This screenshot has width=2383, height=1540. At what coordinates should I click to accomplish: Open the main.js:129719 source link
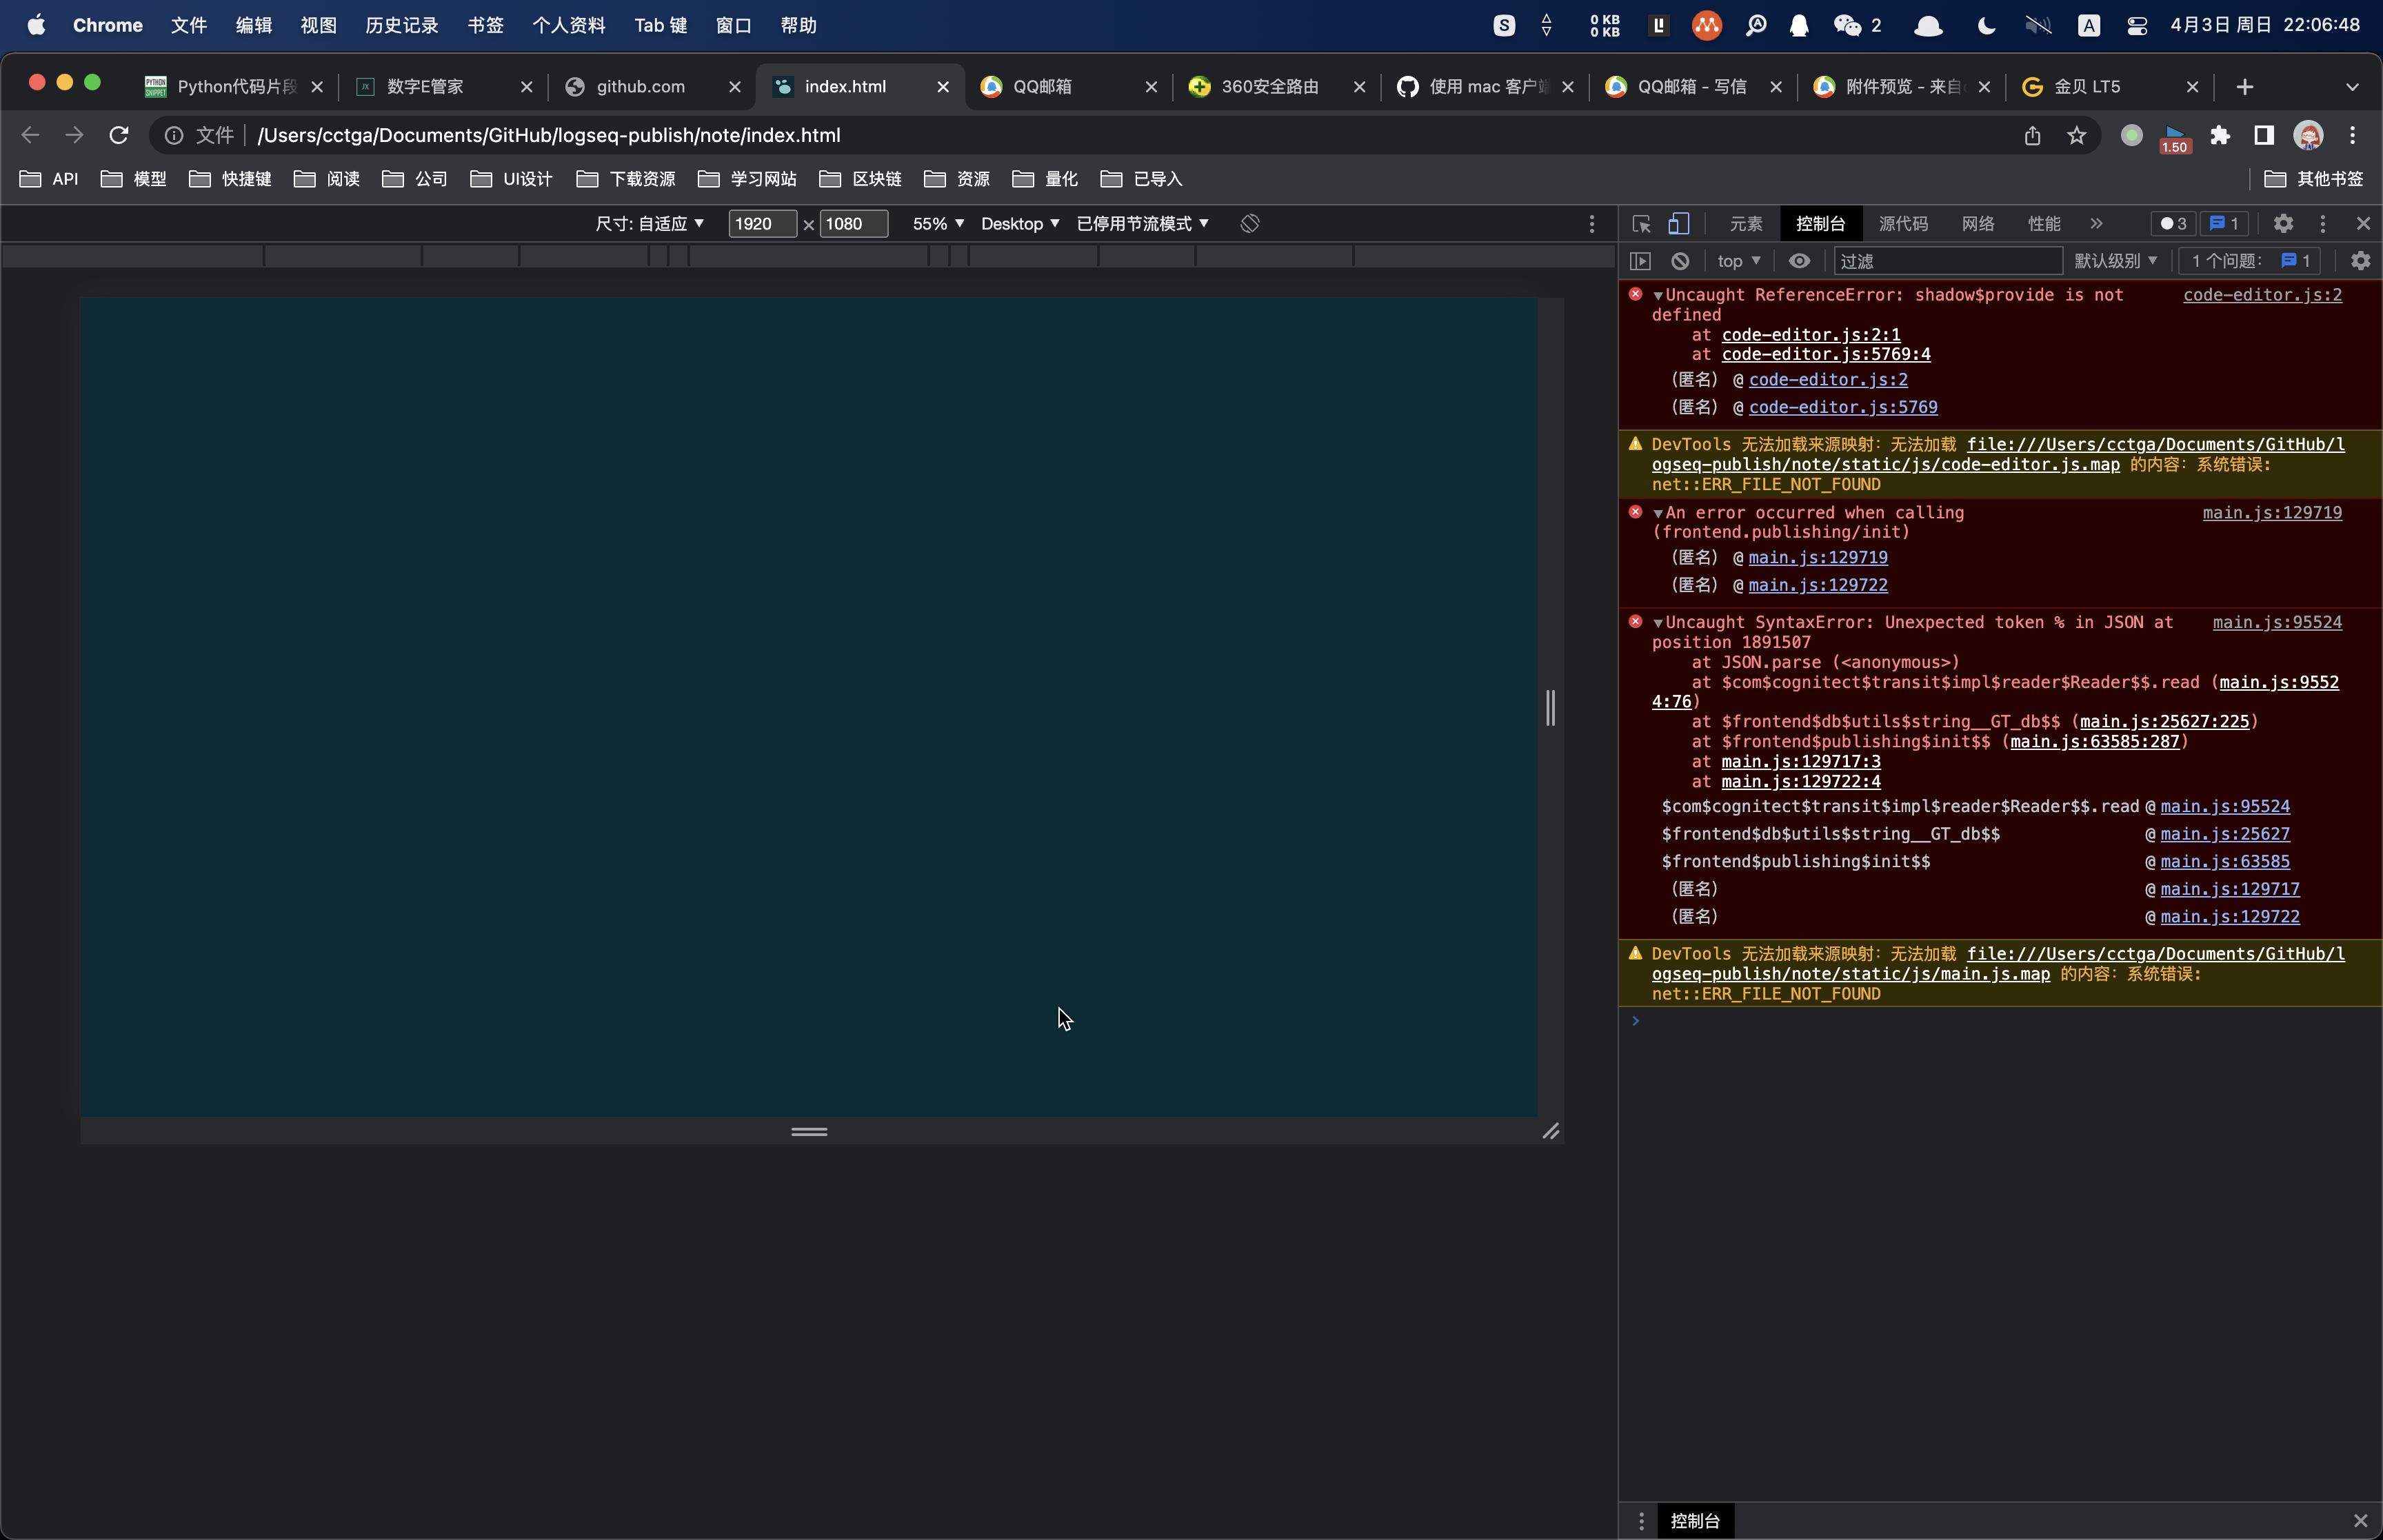[x=2271, y=513]
